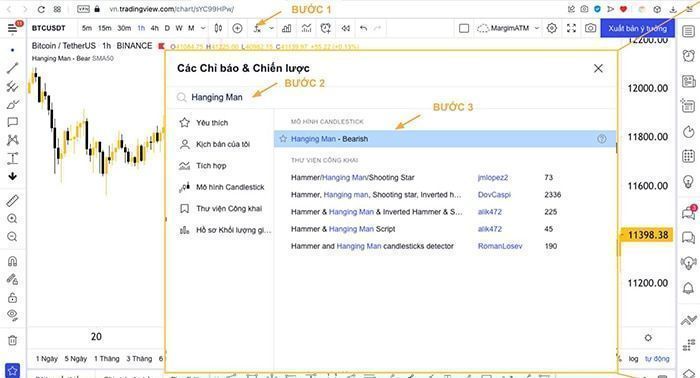
Task: Open the MarginATM layout dropdown
Action: [x=508, y=29]
